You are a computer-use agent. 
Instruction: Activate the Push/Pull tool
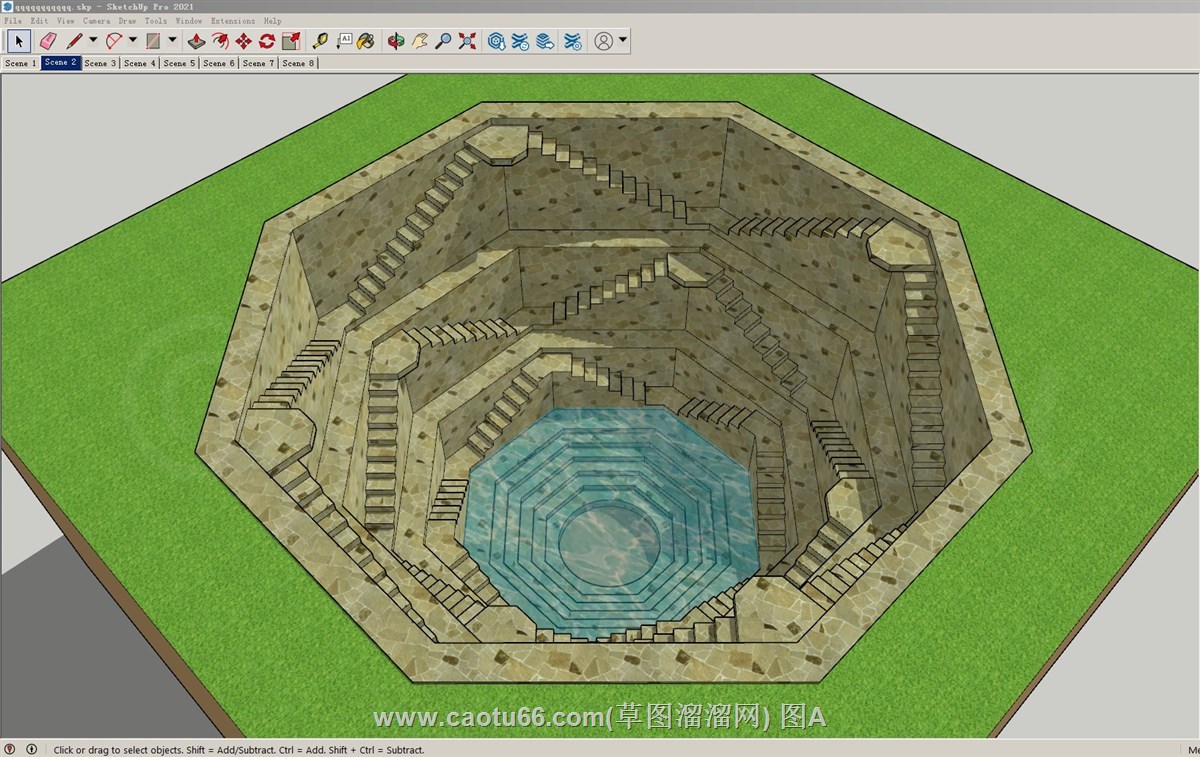click(196, 41)
